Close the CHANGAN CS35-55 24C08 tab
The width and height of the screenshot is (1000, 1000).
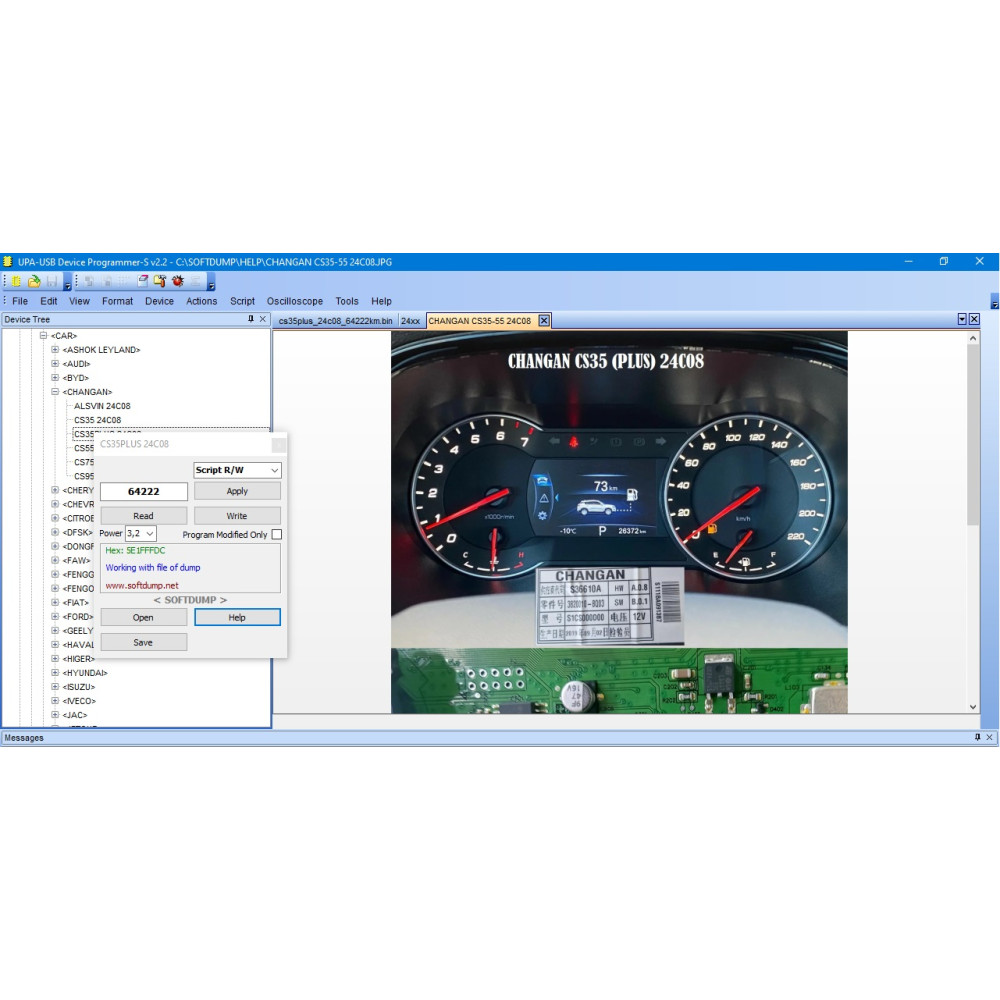(544, 321)
